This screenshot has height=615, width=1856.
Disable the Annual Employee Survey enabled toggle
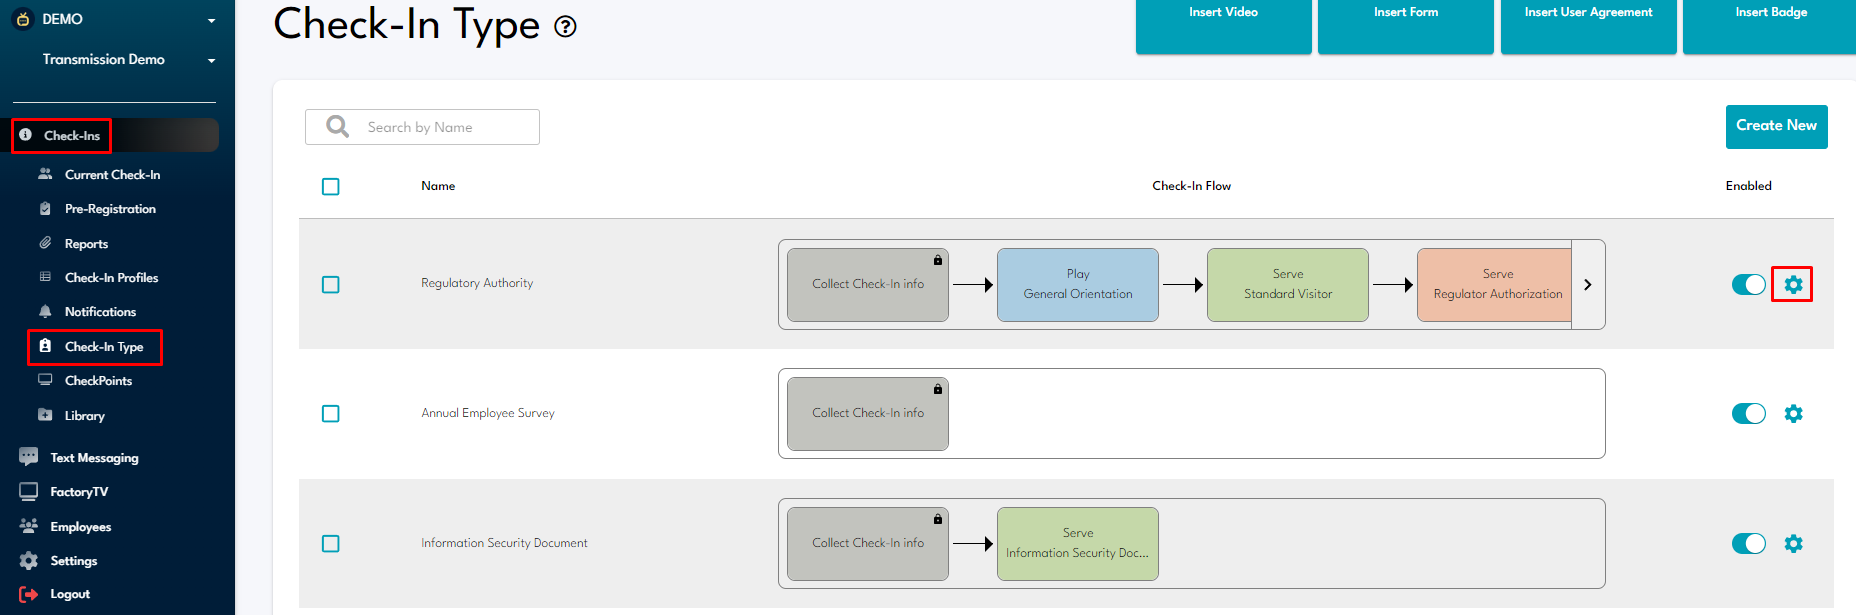[1749, 413]
